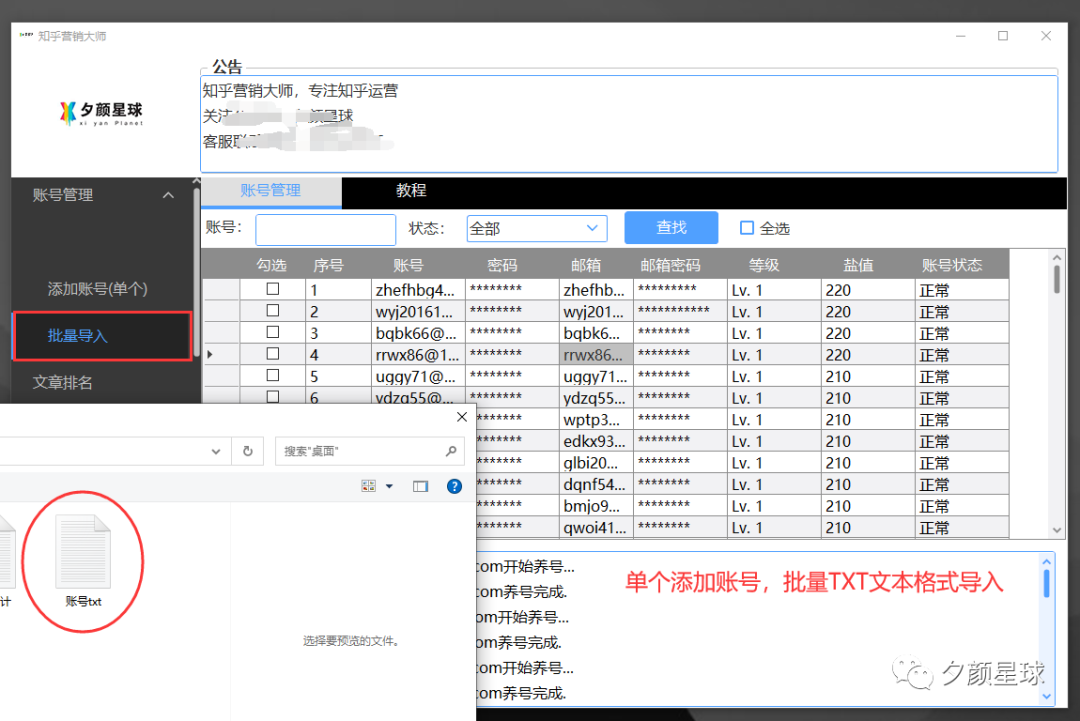
Task: Click the 账号状态 column header
Action: click(x=952, y=265)
